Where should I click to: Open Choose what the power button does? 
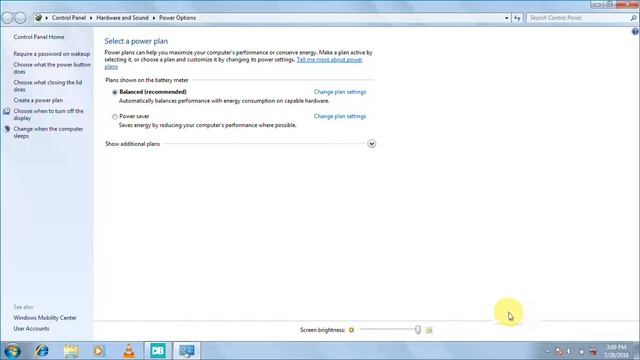pos(52,68)
